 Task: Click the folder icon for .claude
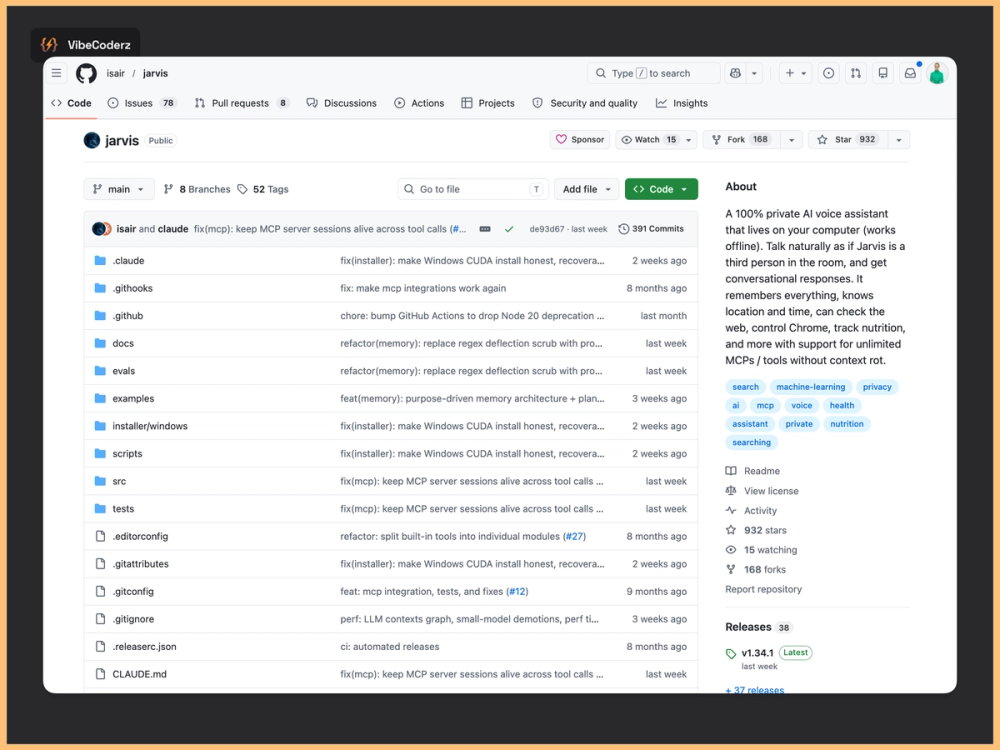(x=100, y=260)
